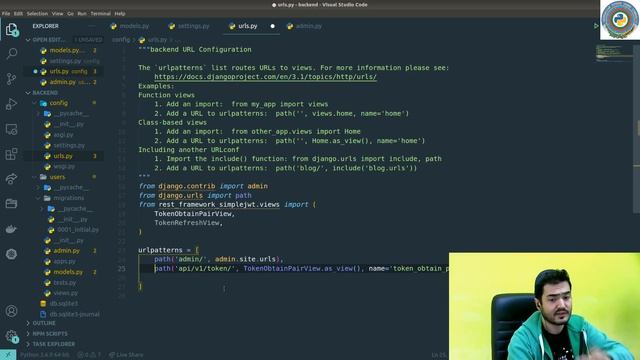Click the unsaved dot on urls.py tab
640x360 pixels.
tap(273, 26)
